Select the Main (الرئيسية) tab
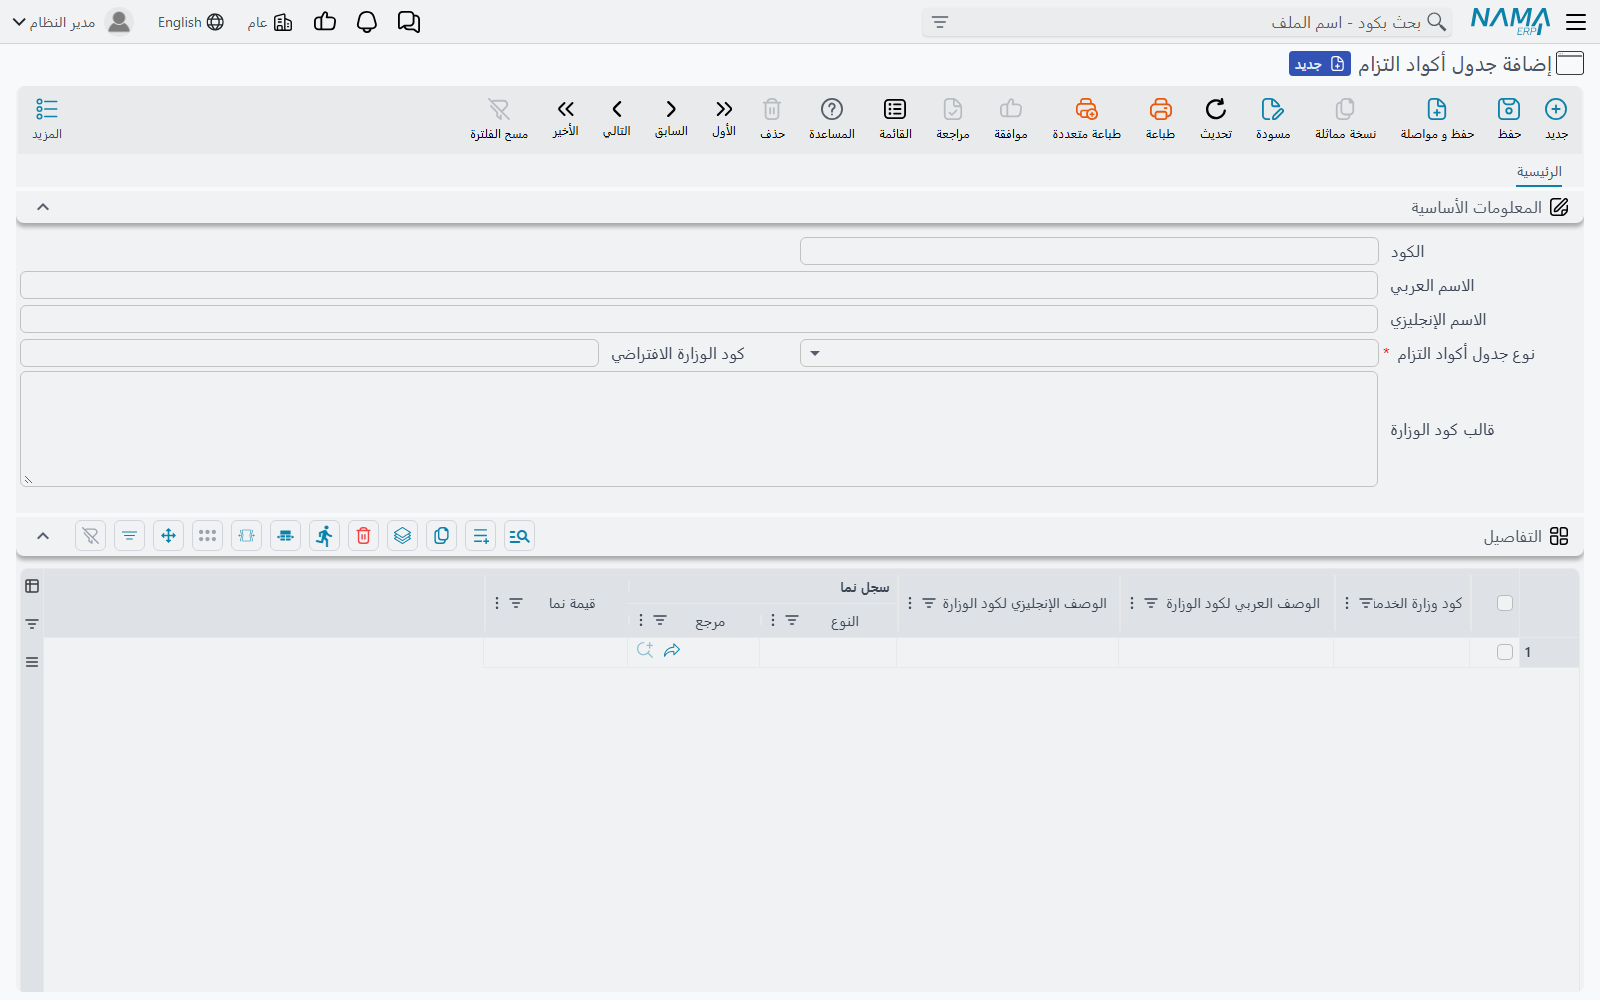The image size is (1600, 1000). tap(1539, 172)
